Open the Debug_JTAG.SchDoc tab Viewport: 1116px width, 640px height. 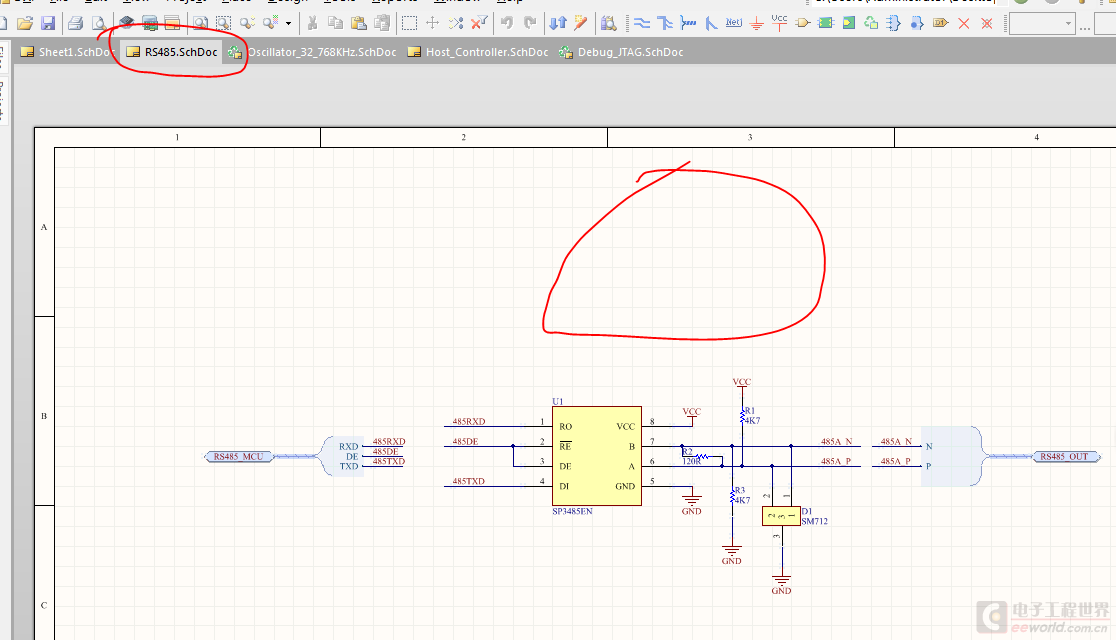click(621, 52)
